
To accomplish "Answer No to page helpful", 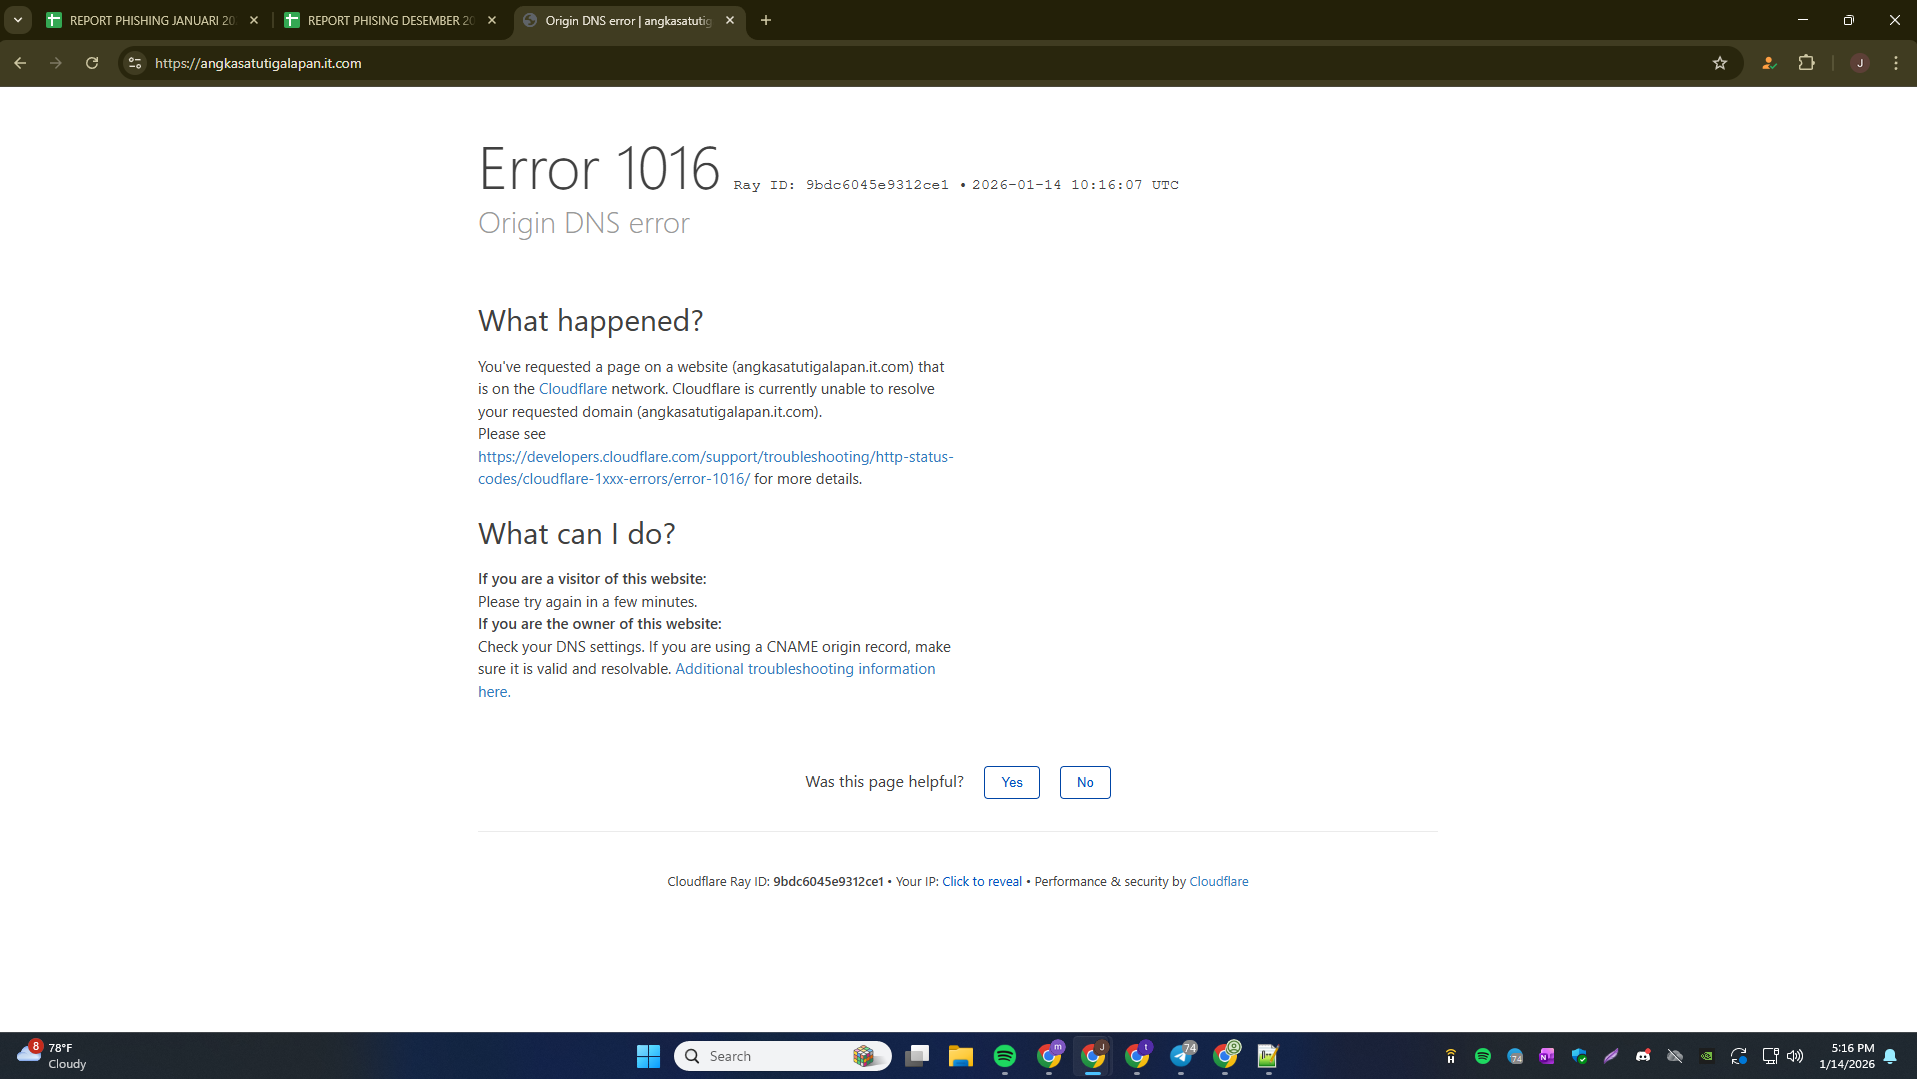I will point(1085,782).
